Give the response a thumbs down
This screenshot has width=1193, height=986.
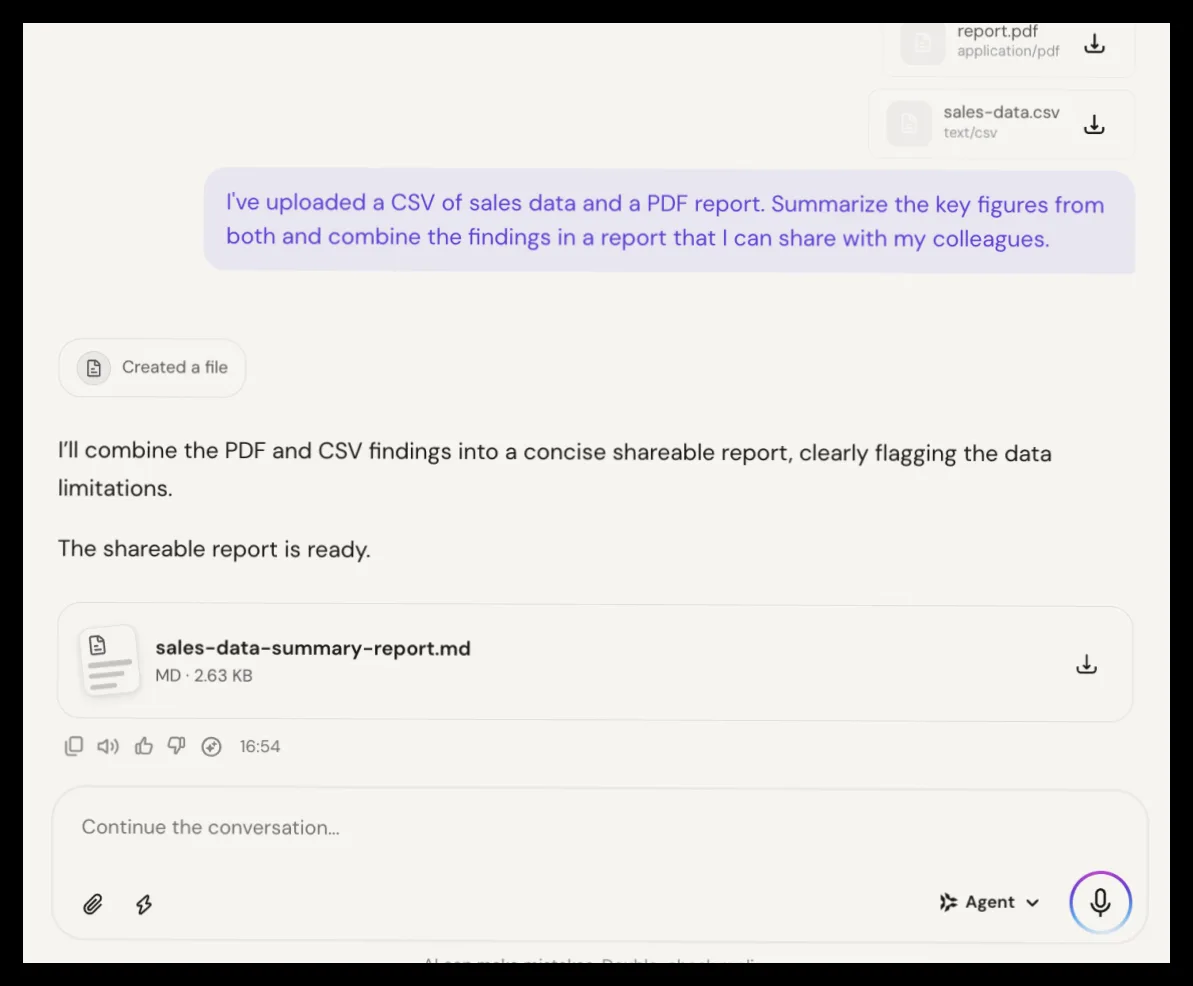click(x=177, y=746)
